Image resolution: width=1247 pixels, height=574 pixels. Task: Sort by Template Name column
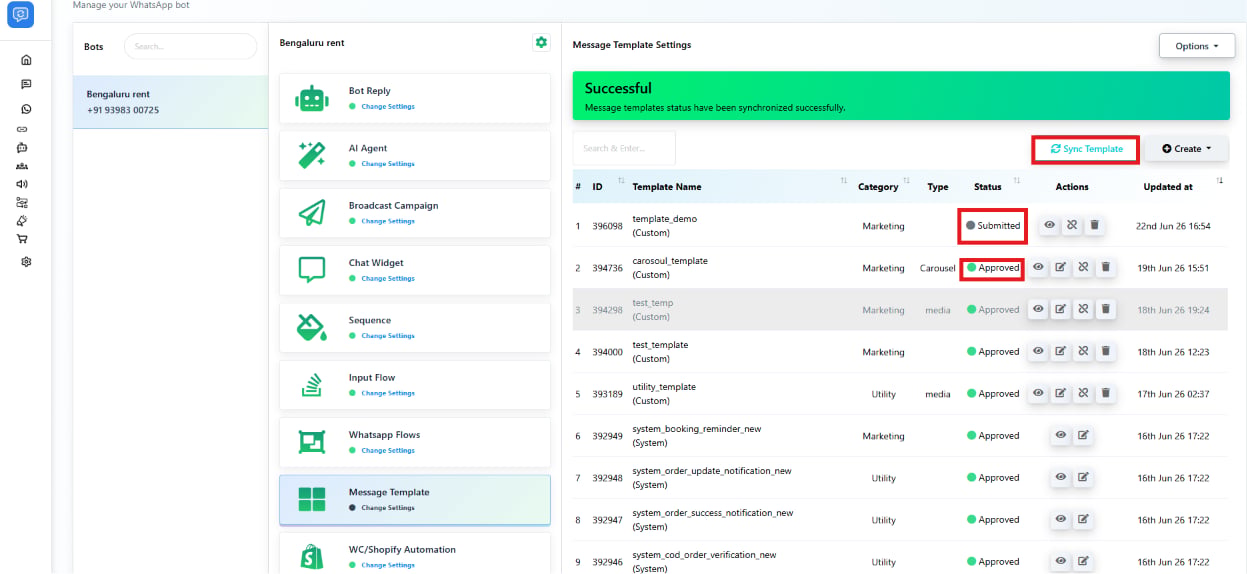(844, 181)
